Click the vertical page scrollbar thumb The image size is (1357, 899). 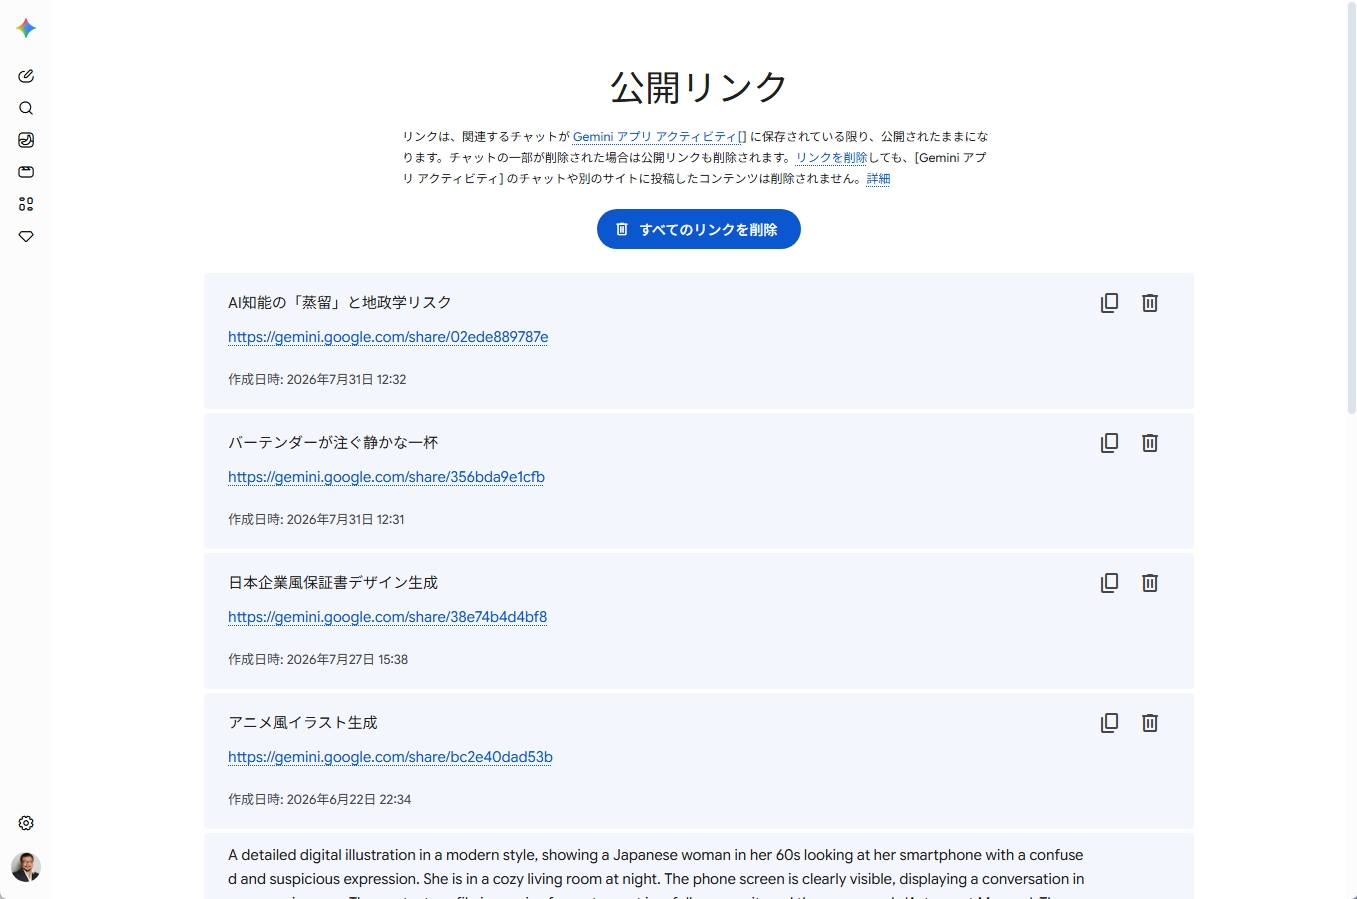[x=1351, y=208]
